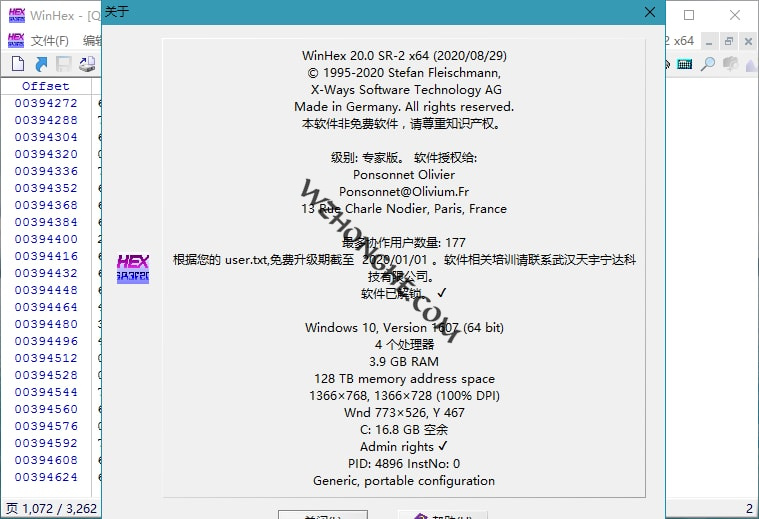Screen dimensions: 759x519
Task: Select offset row 00394288
Action: tap(46, 120)
